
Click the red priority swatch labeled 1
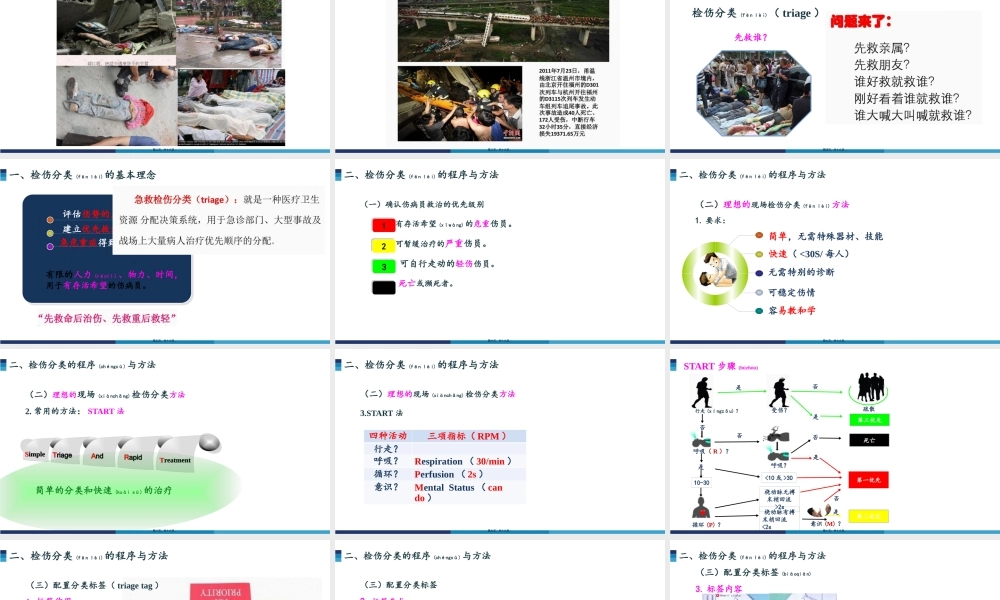[384, 225]
